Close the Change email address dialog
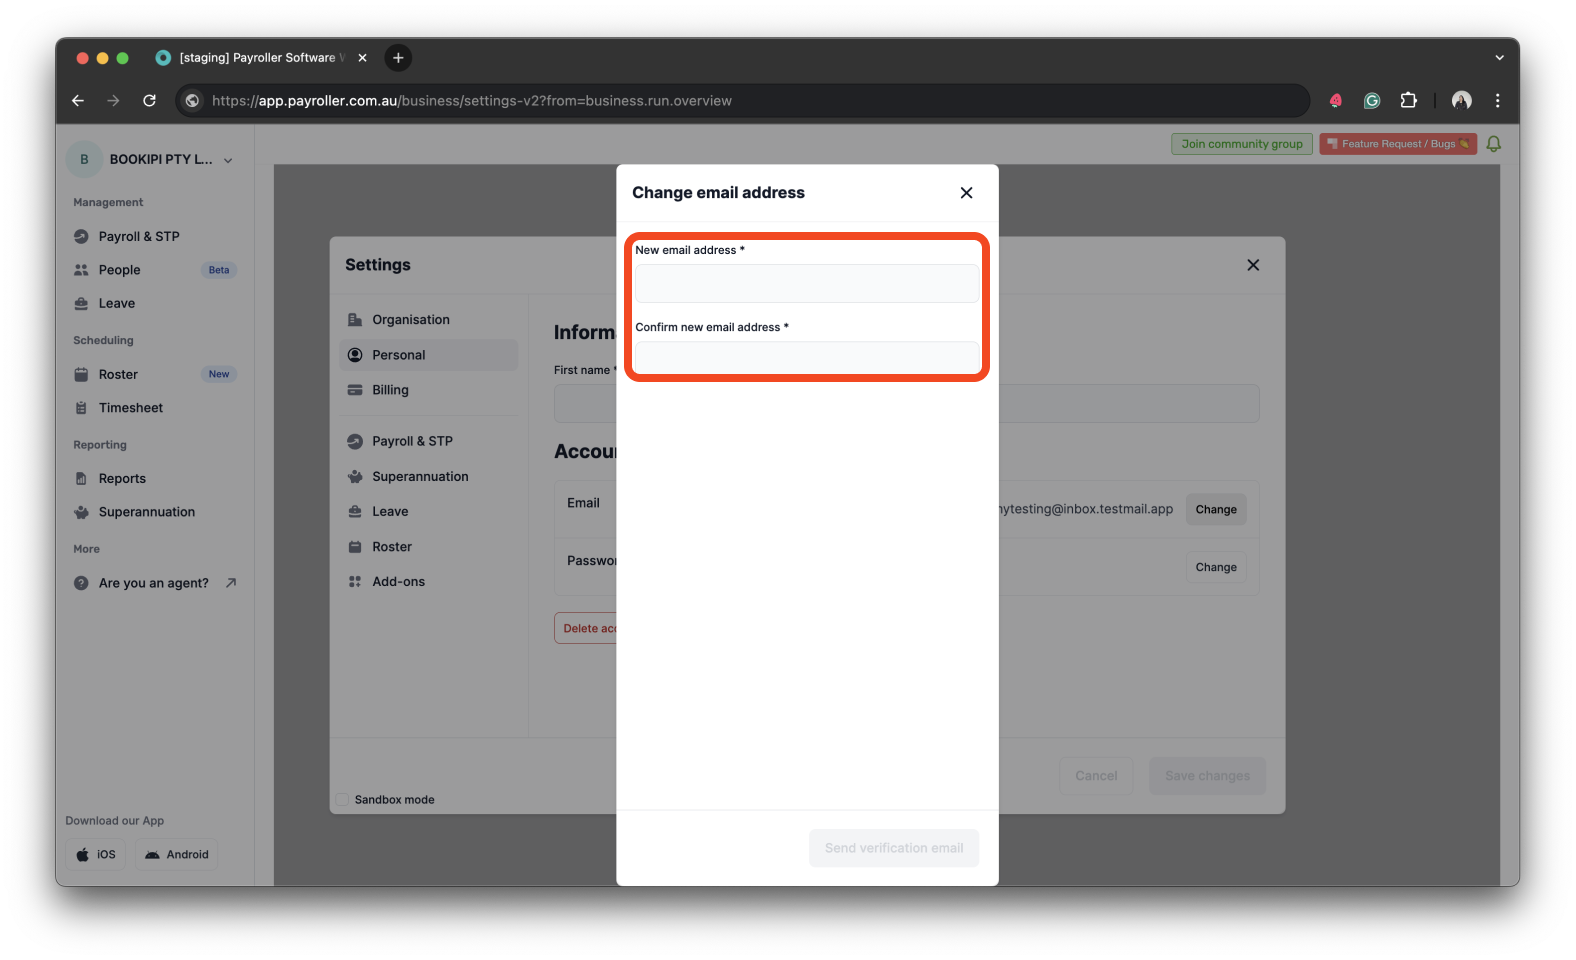The height and width of the screenshot is (960, 1576). click(966, 193)
